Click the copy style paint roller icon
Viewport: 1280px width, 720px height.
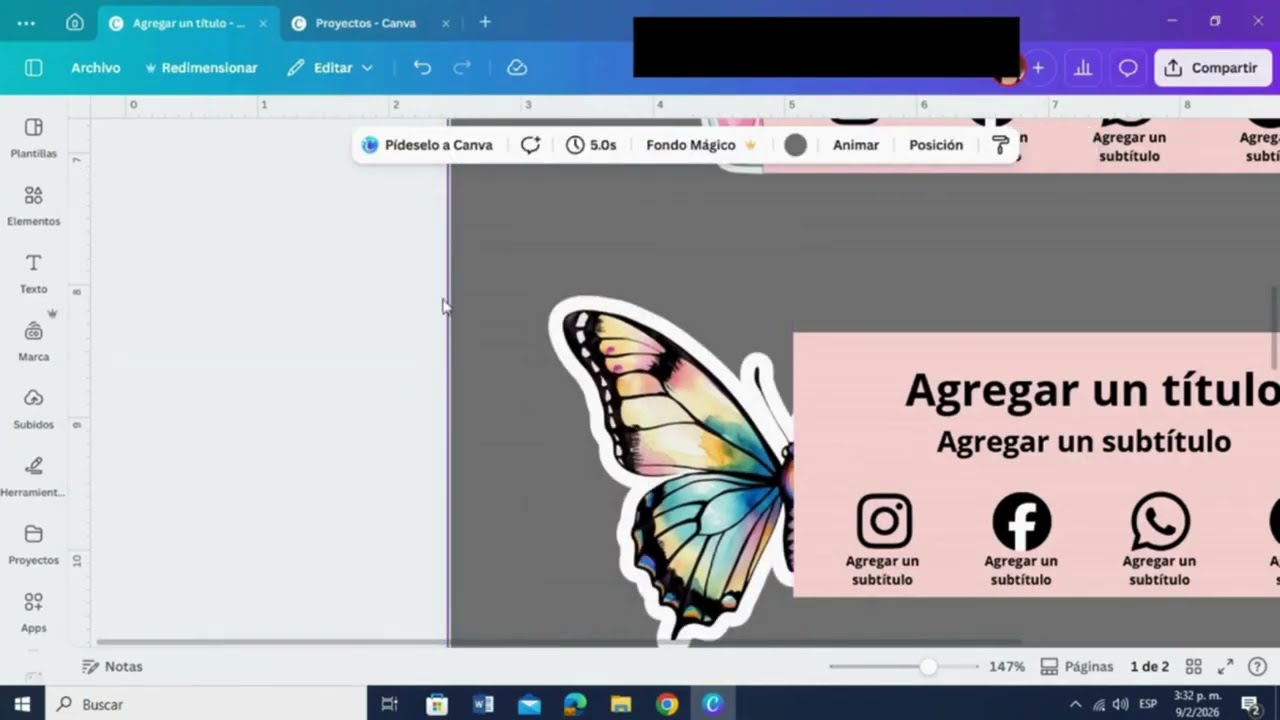[1000, 145]
